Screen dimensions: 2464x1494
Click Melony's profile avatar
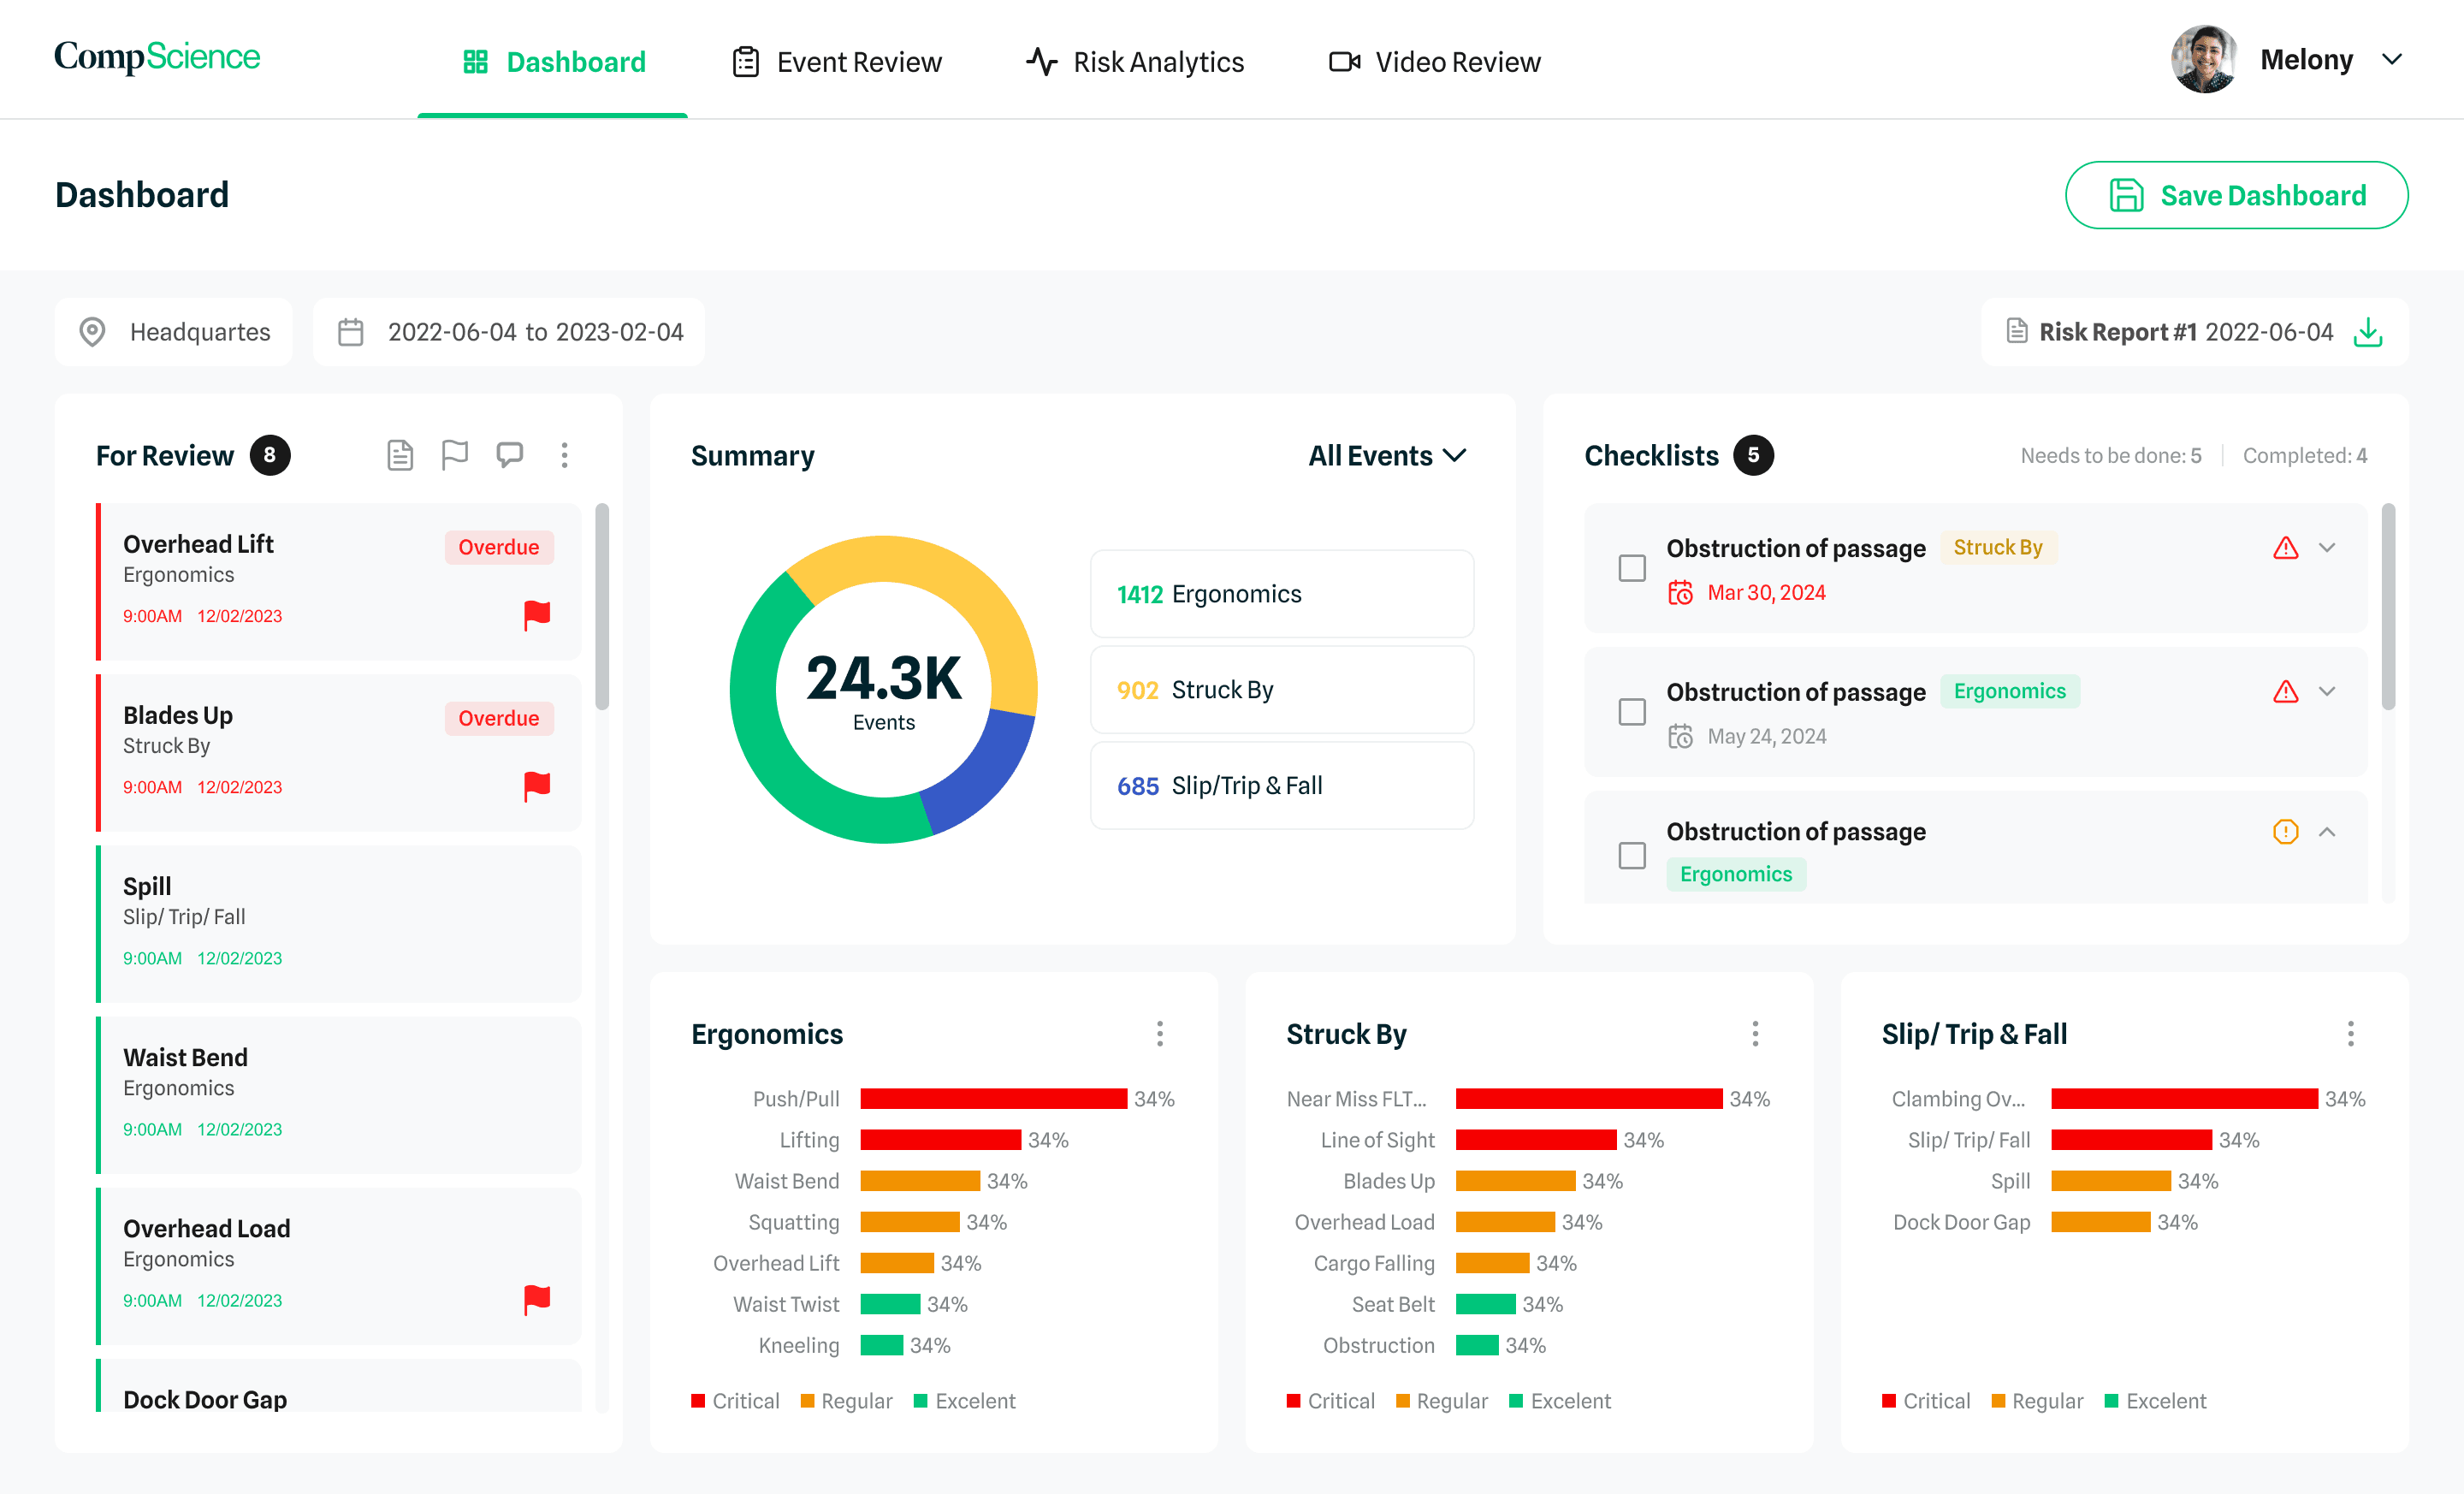point(2204,59)
